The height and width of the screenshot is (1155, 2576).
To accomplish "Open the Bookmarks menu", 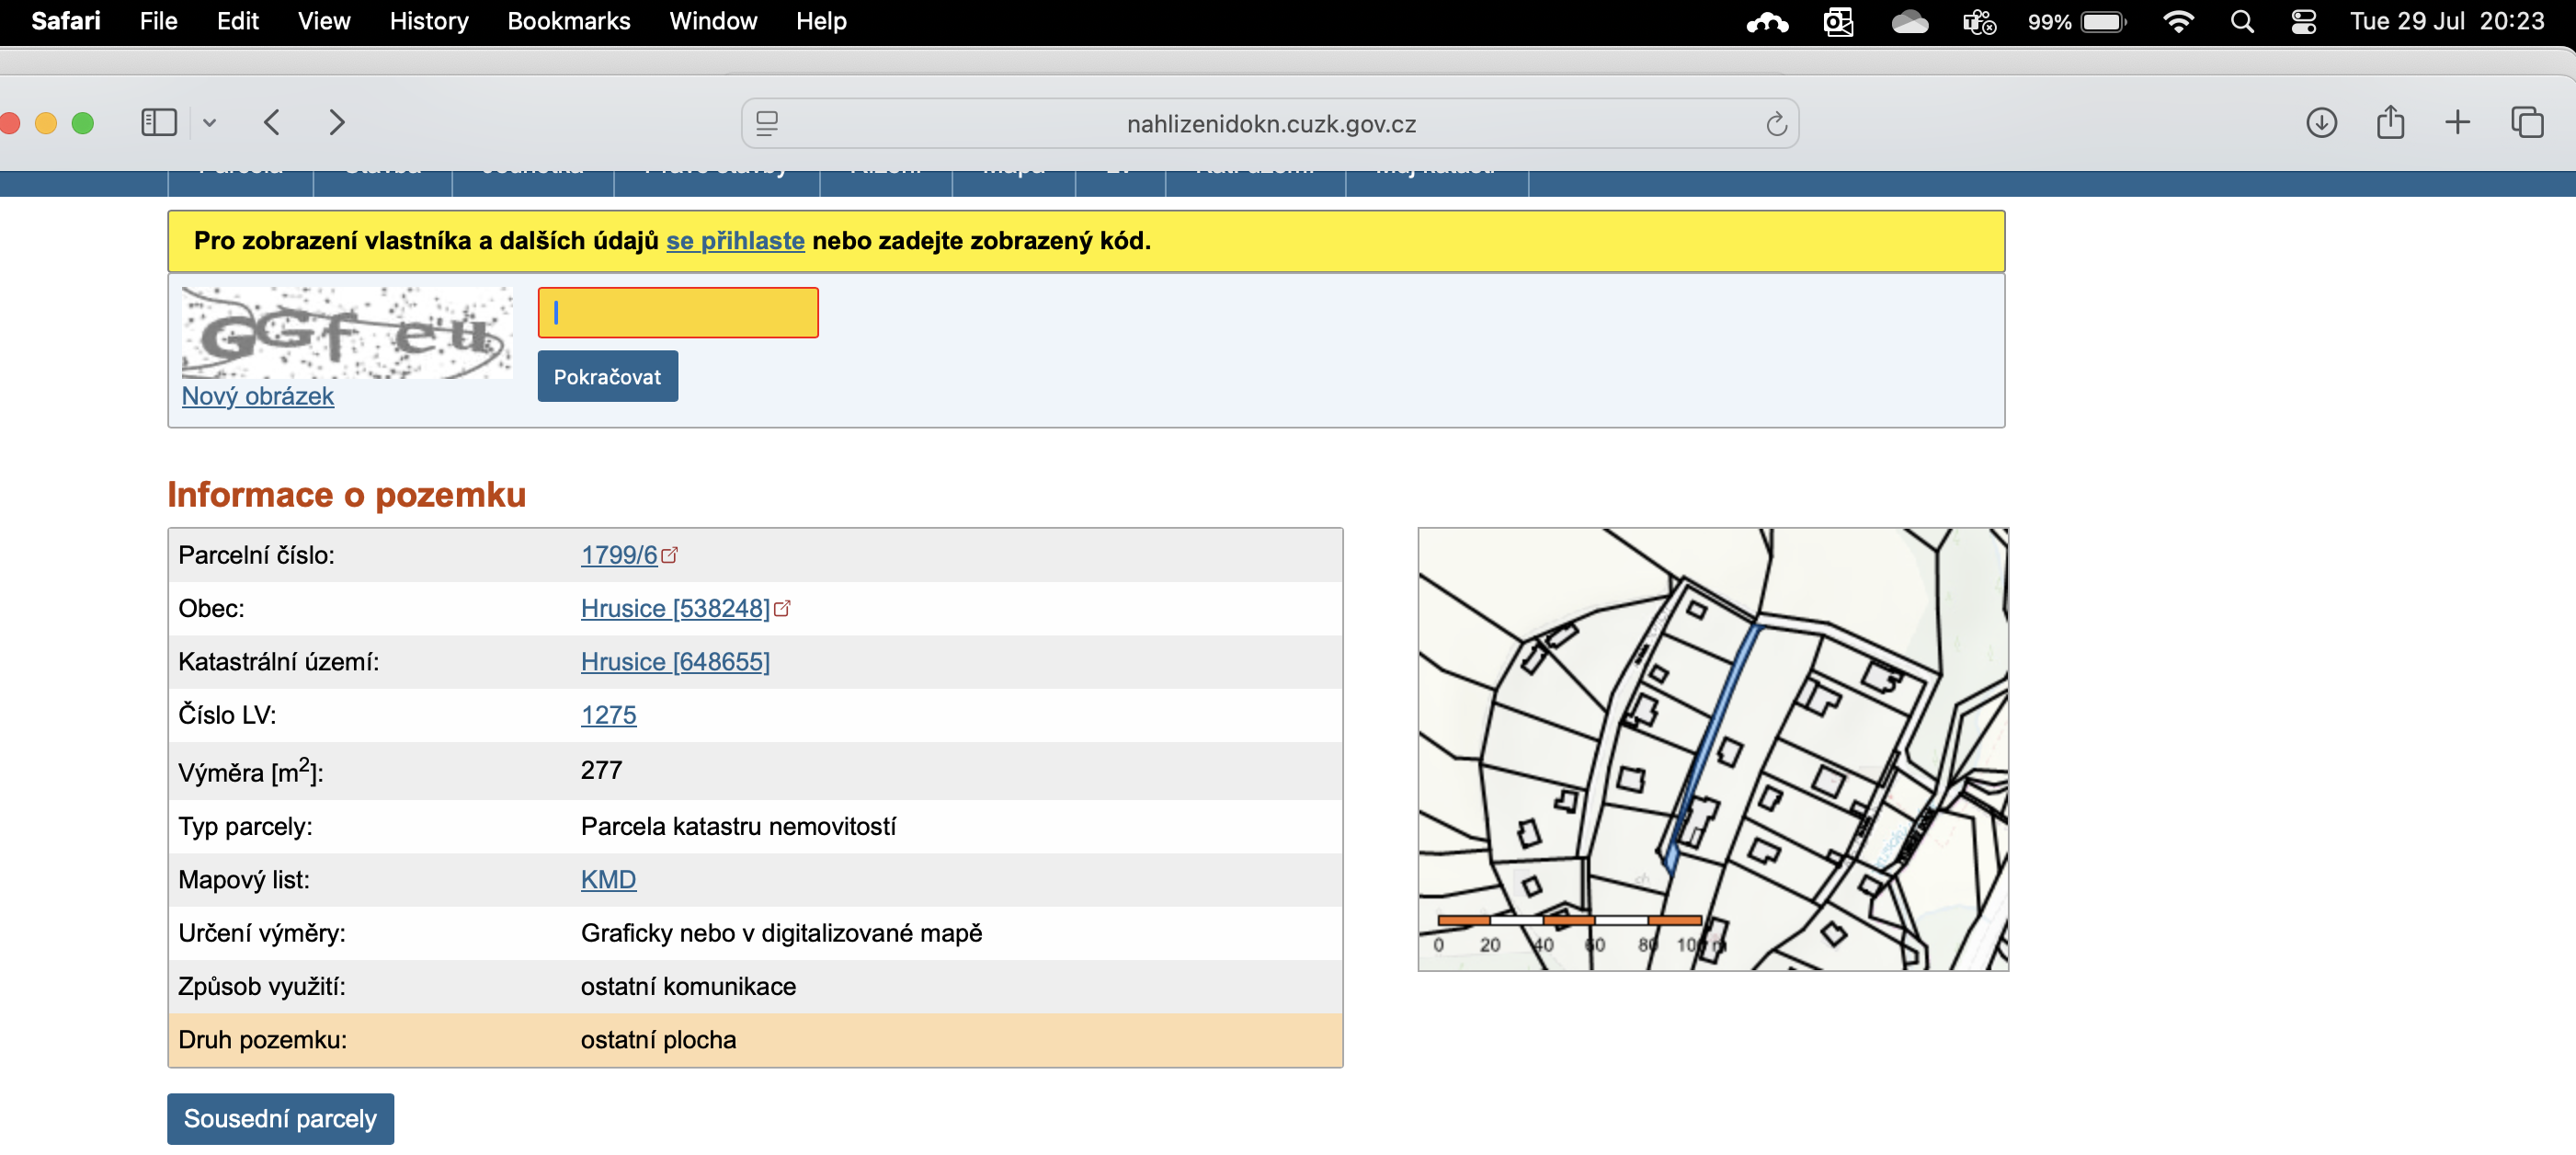I will 568,21.
